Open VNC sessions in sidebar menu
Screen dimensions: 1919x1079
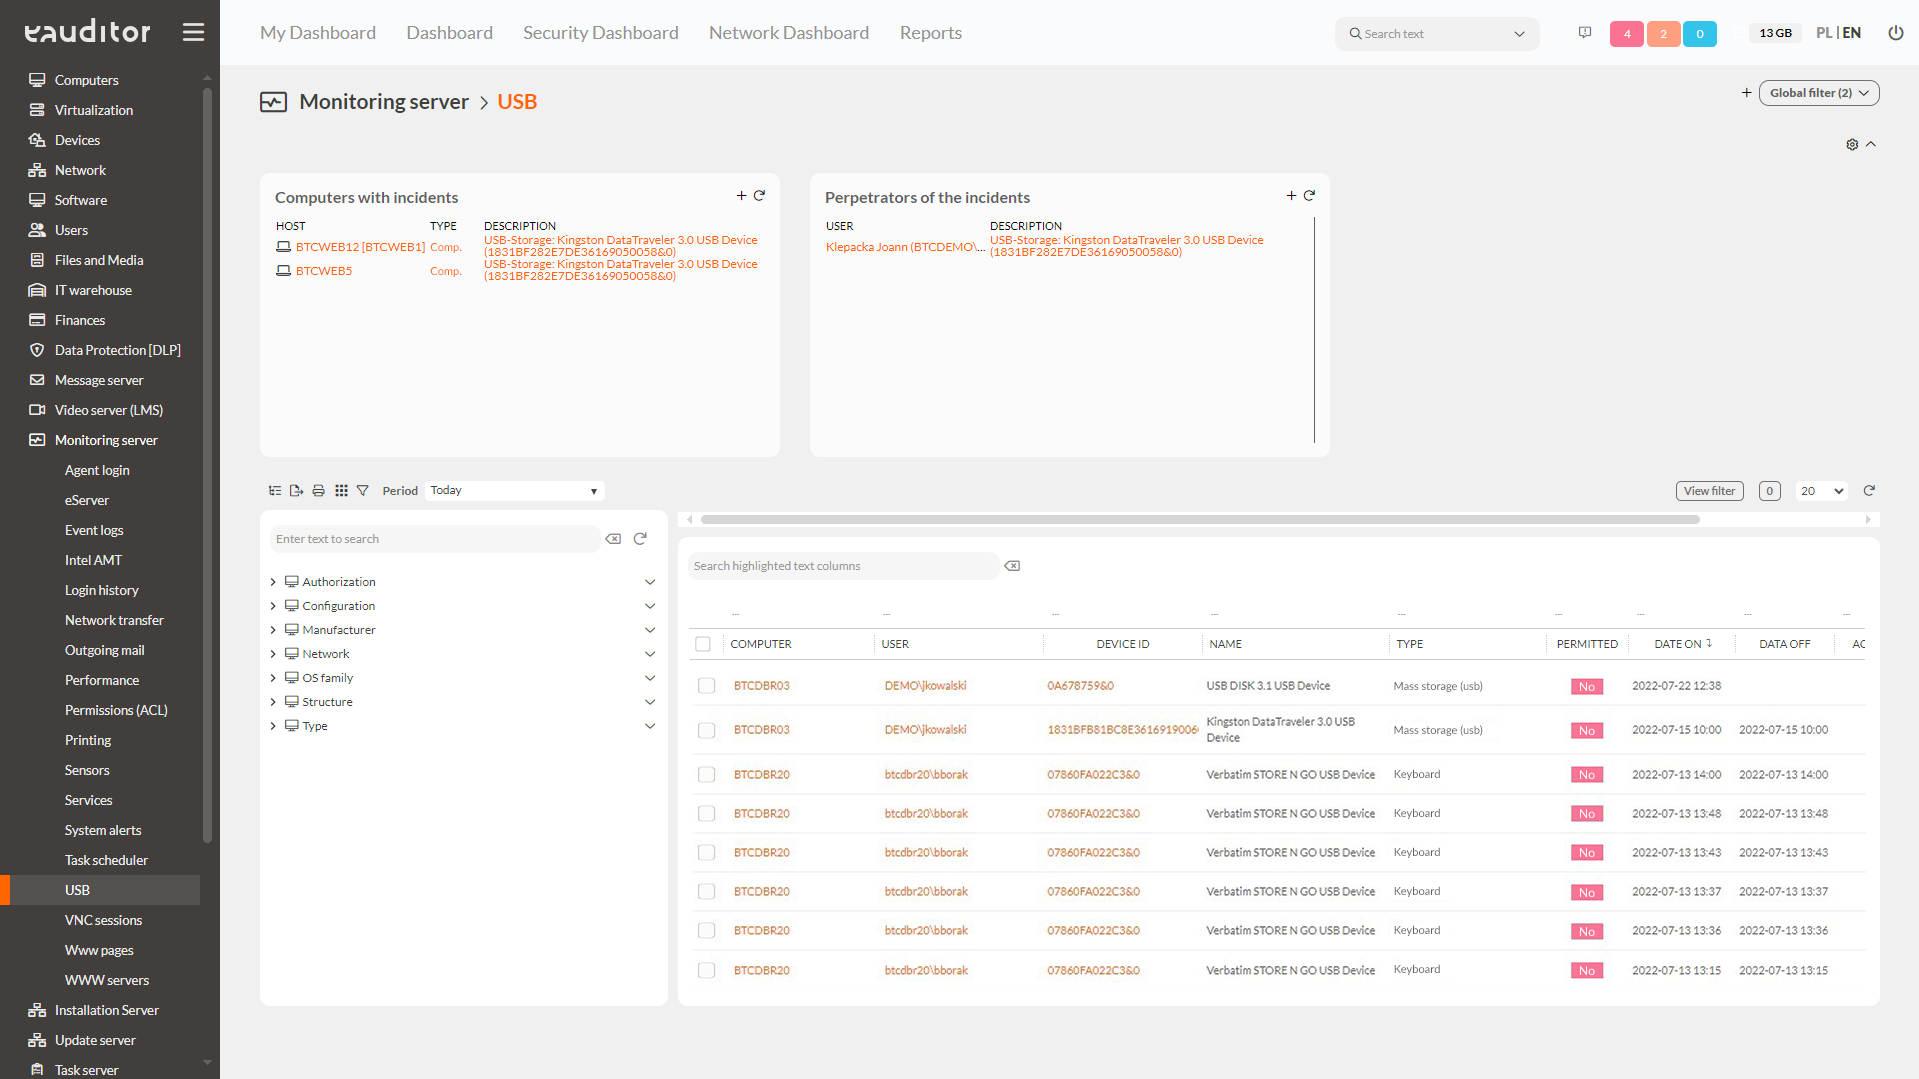[x=103, y=920]
